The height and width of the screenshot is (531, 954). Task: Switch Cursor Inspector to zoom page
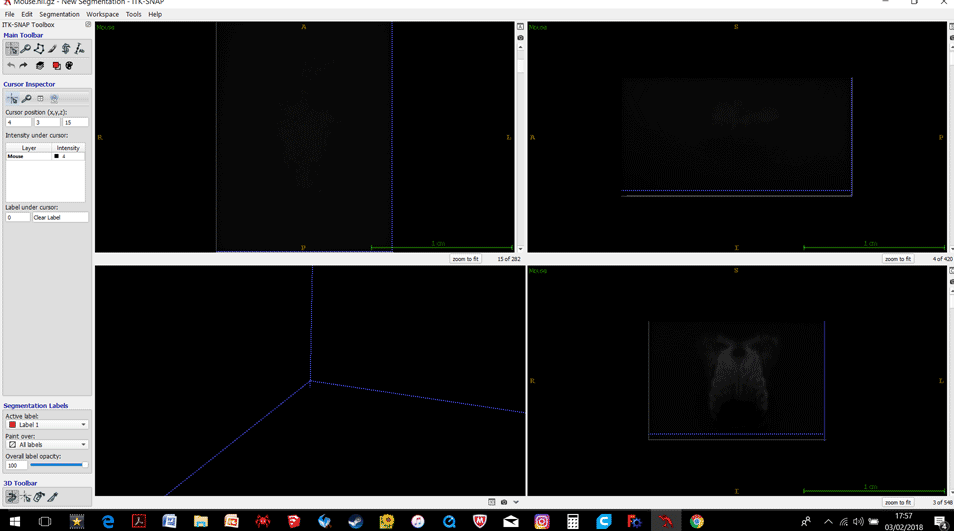(26, 99)
